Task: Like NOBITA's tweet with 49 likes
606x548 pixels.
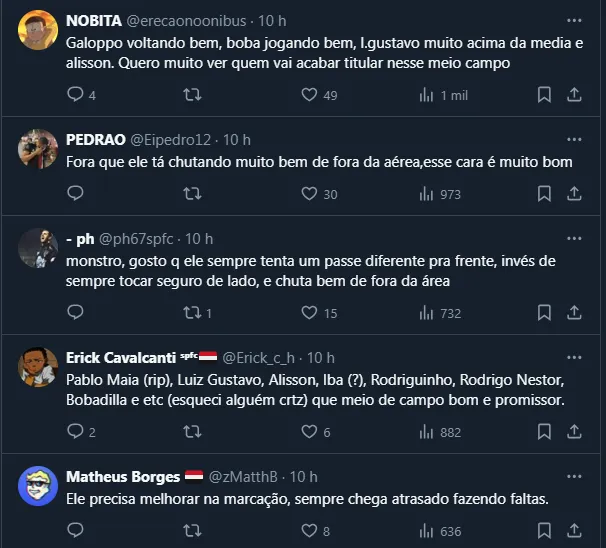Action: pyautogui.click(x=310, y=95)
